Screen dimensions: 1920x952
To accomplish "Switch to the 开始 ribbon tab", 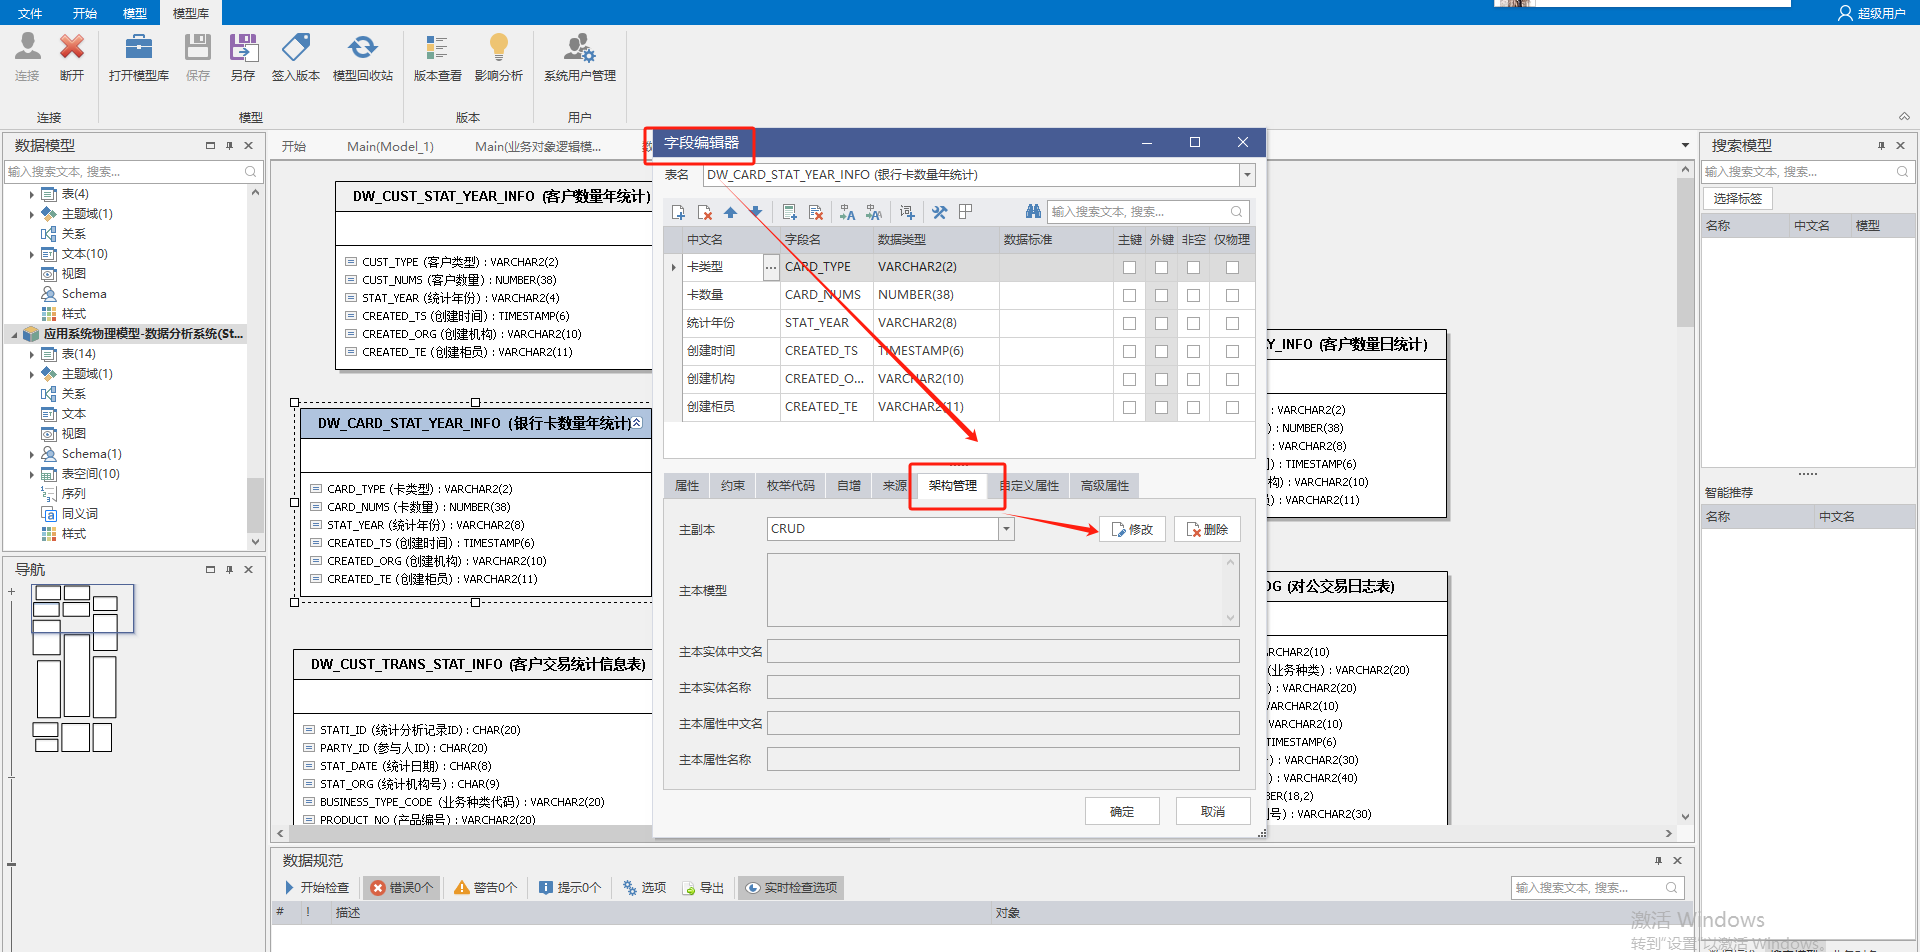I will [x=85, y=13].
